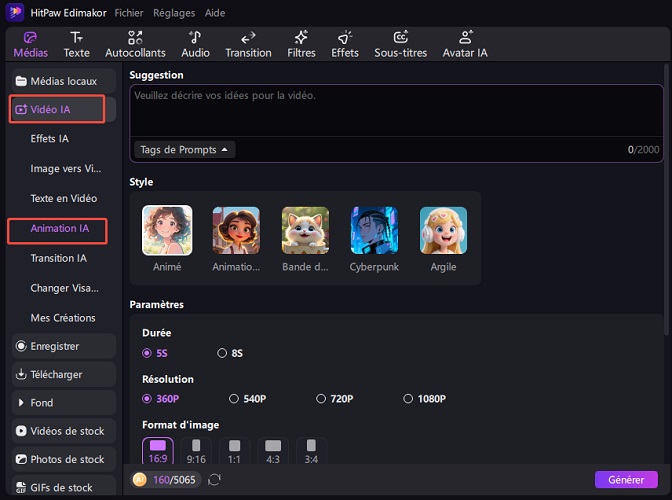Image resolution: width=672 pixels, height=500 pixels.
Task: Open the Réglages menu
Action: [x=173, y=14]
